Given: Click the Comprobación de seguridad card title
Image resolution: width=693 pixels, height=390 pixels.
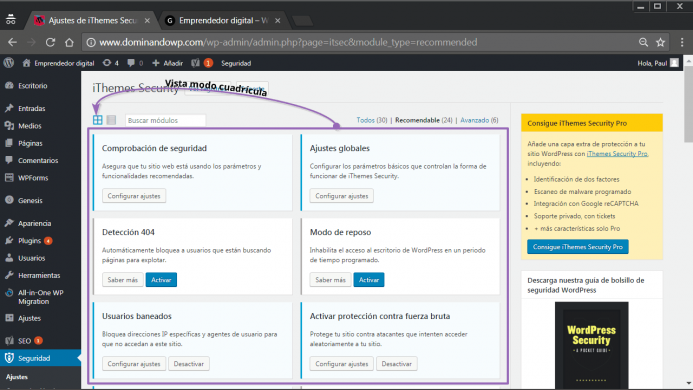Looking at the screenshot, I should pyautogui.click(x=154, y=148).
